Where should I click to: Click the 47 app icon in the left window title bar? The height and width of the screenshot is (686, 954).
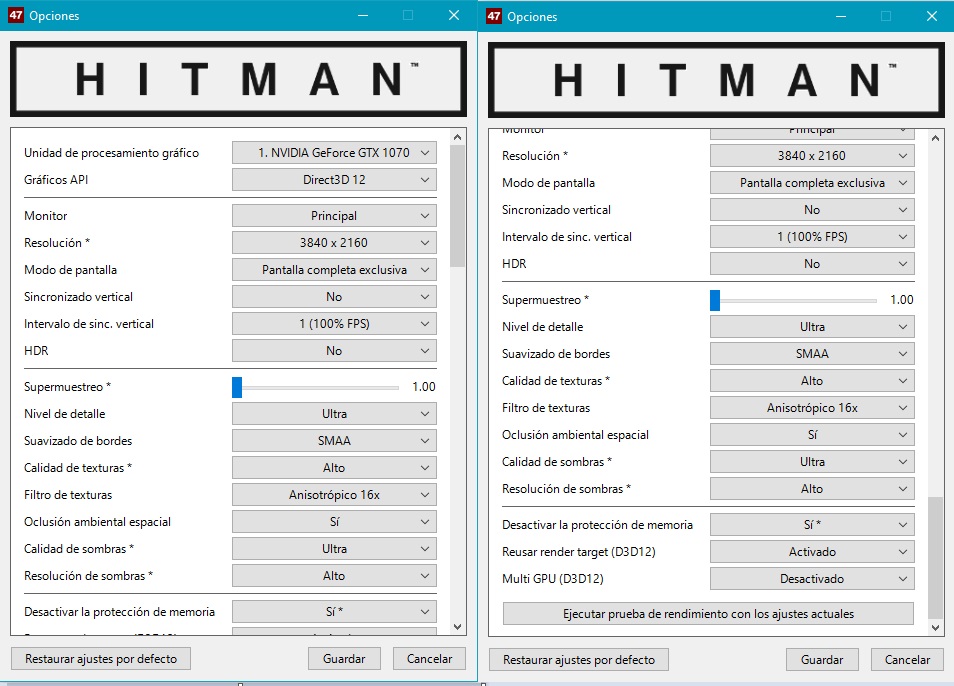tap(16, 15)
